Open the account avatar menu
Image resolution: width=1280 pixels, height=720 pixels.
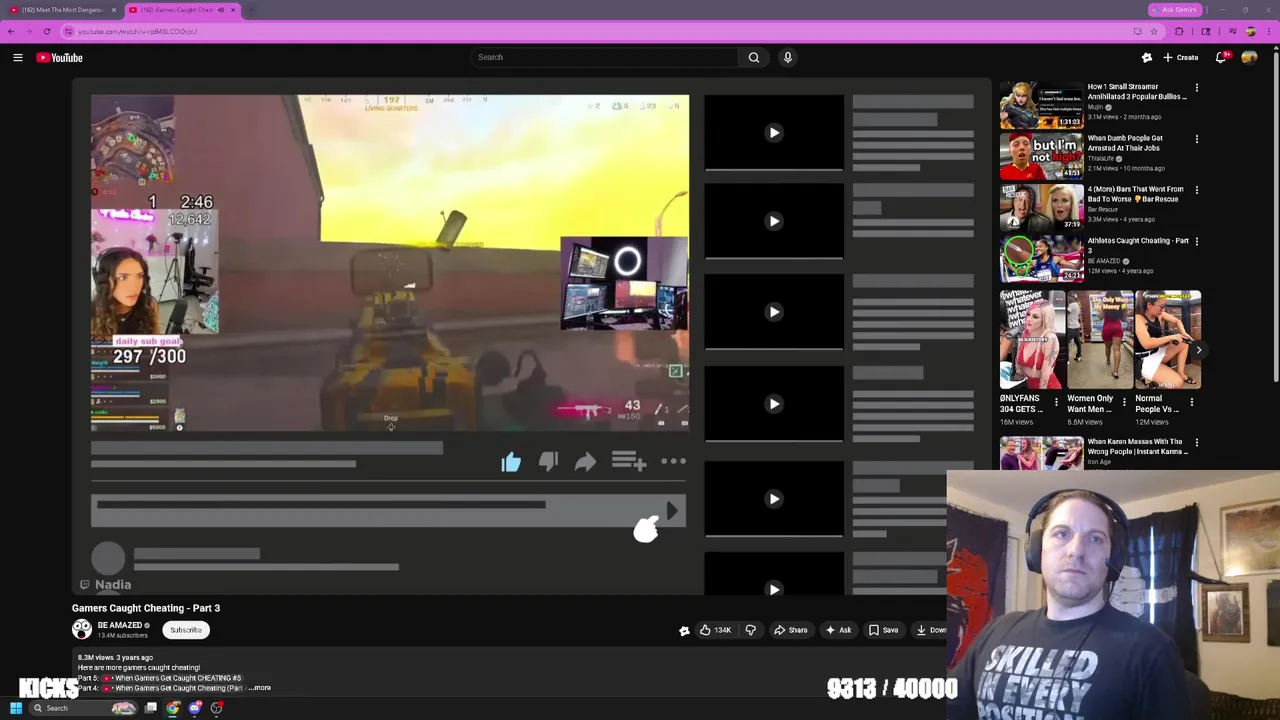coord(1249,58)
